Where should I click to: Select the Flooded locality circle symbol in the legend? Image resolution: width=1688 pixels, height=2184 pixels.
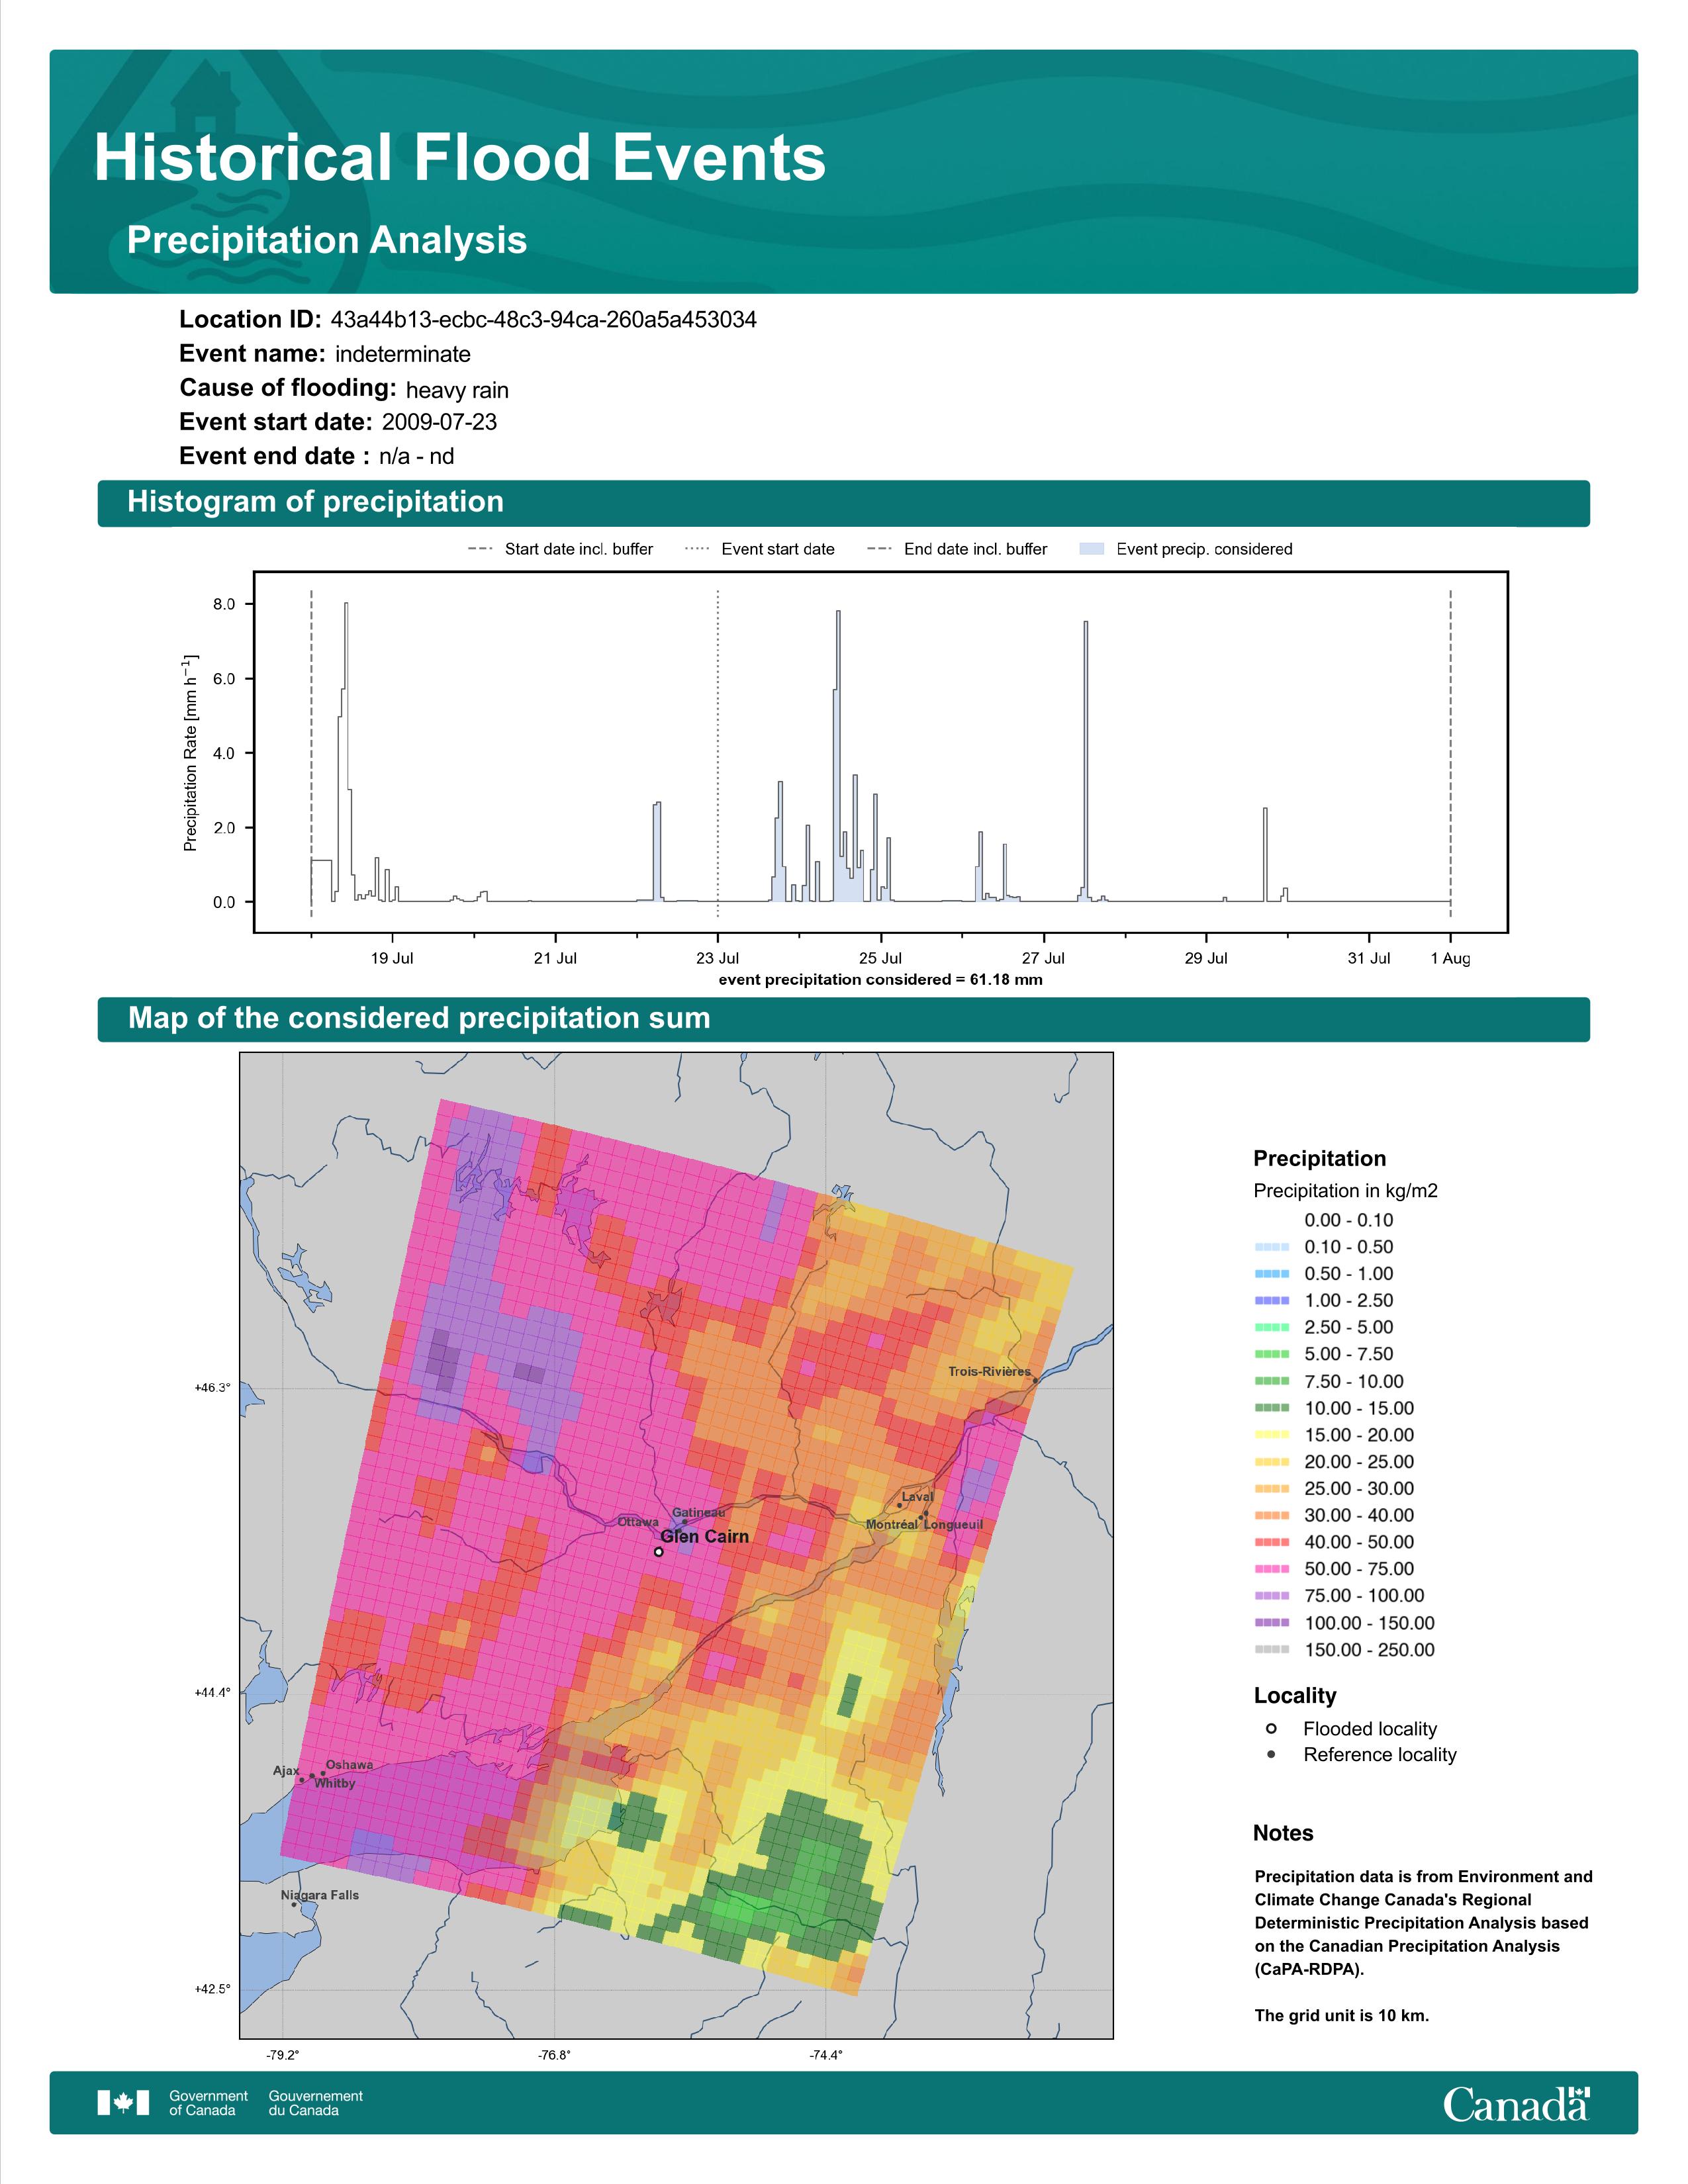point(1271,1729)
